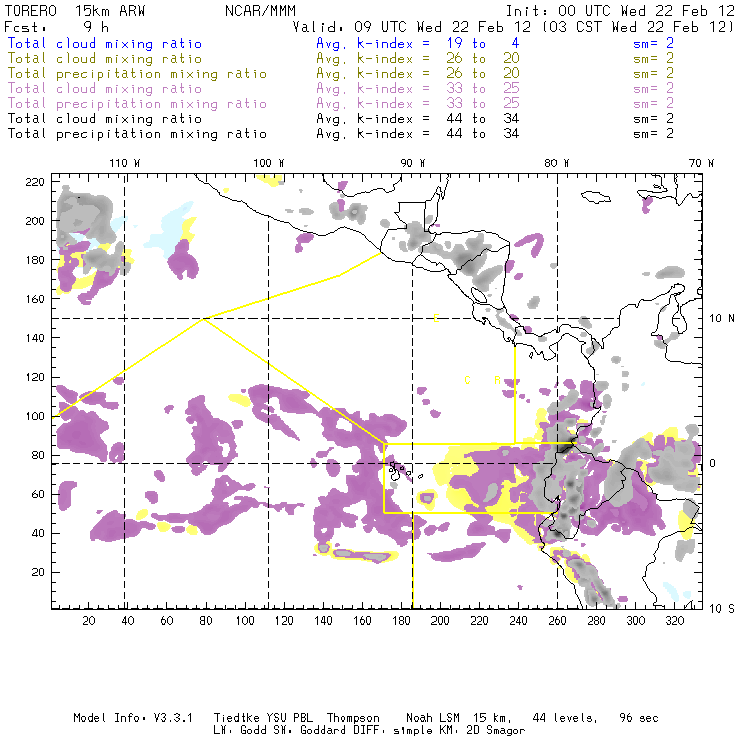Select the "90 W" longitude label
Screen dimensions: 740x740
[x=413, y=163]
